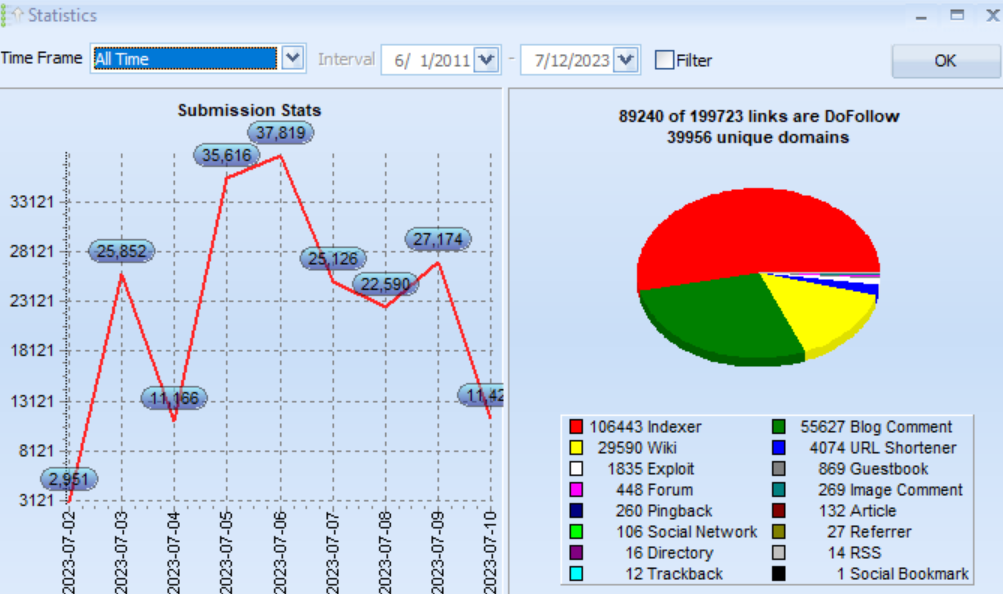Select the green Blog Comment legend swatch

coord(778,426)
